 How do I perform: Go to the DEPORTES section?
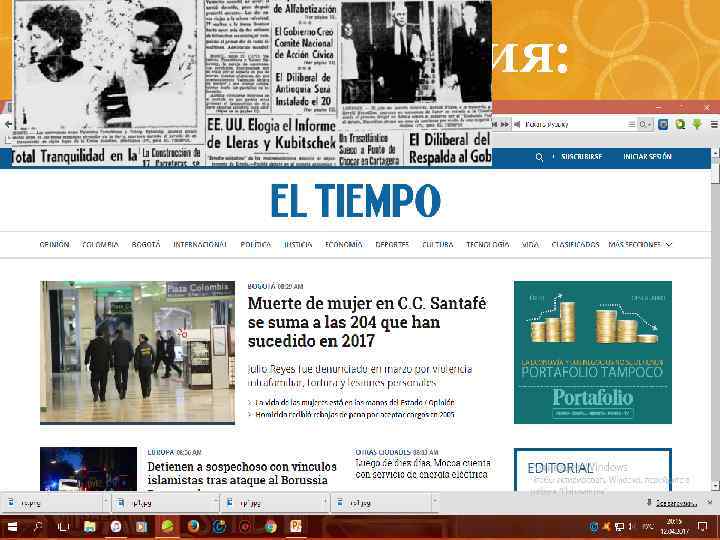click(x=392, y=245)
